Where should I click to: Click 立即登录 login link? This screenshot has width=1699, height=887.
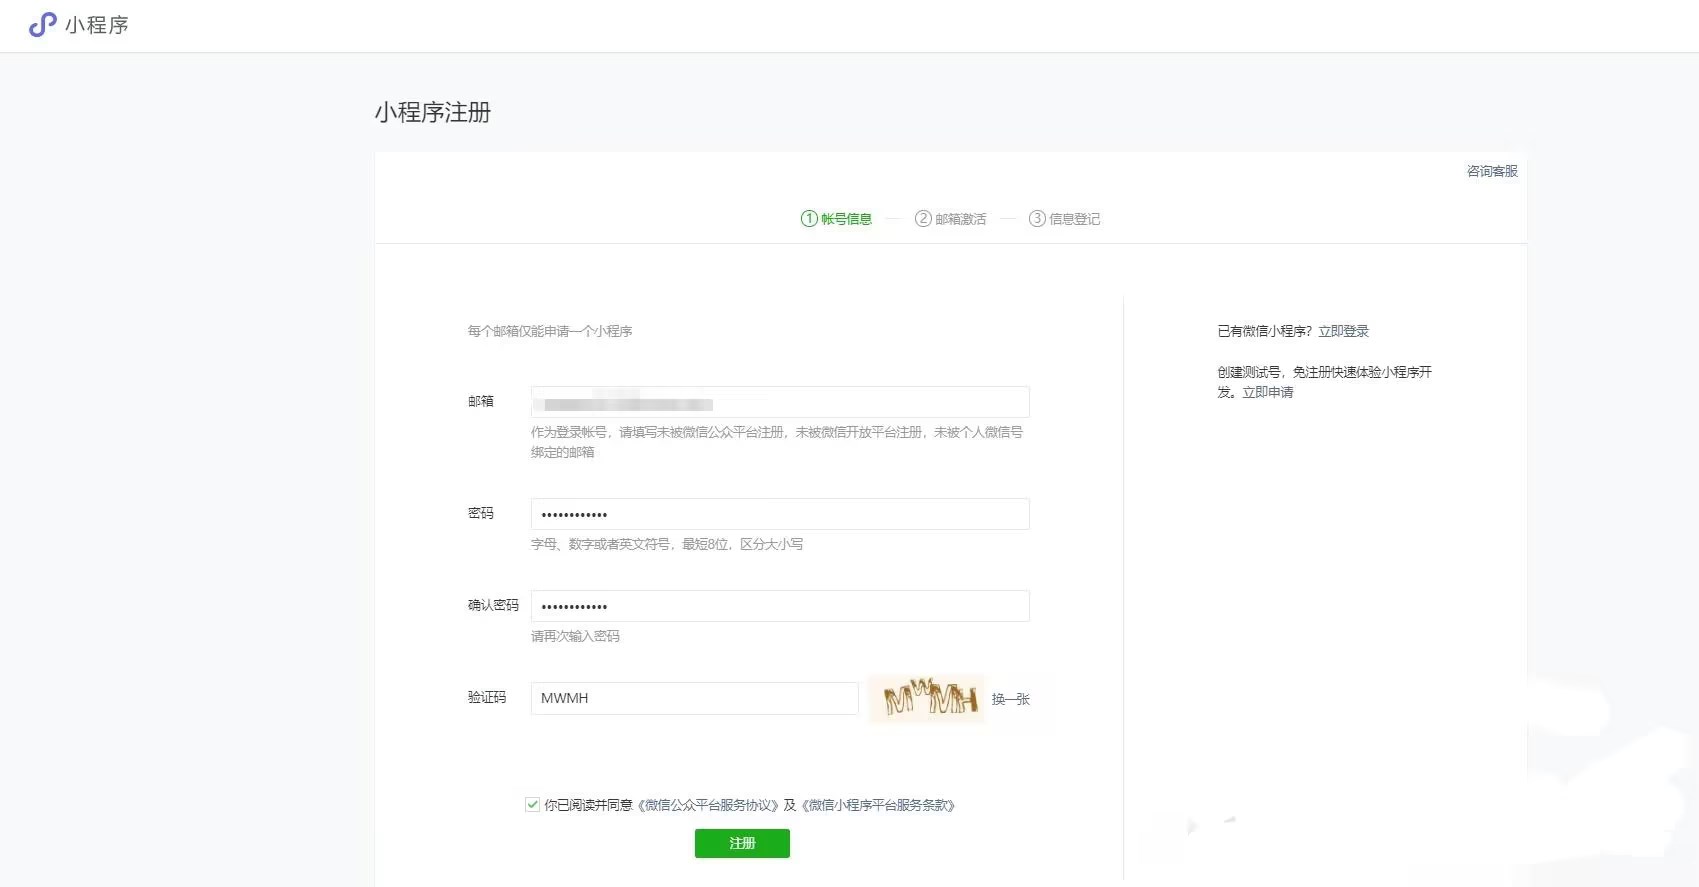[x=1343, y=331]
